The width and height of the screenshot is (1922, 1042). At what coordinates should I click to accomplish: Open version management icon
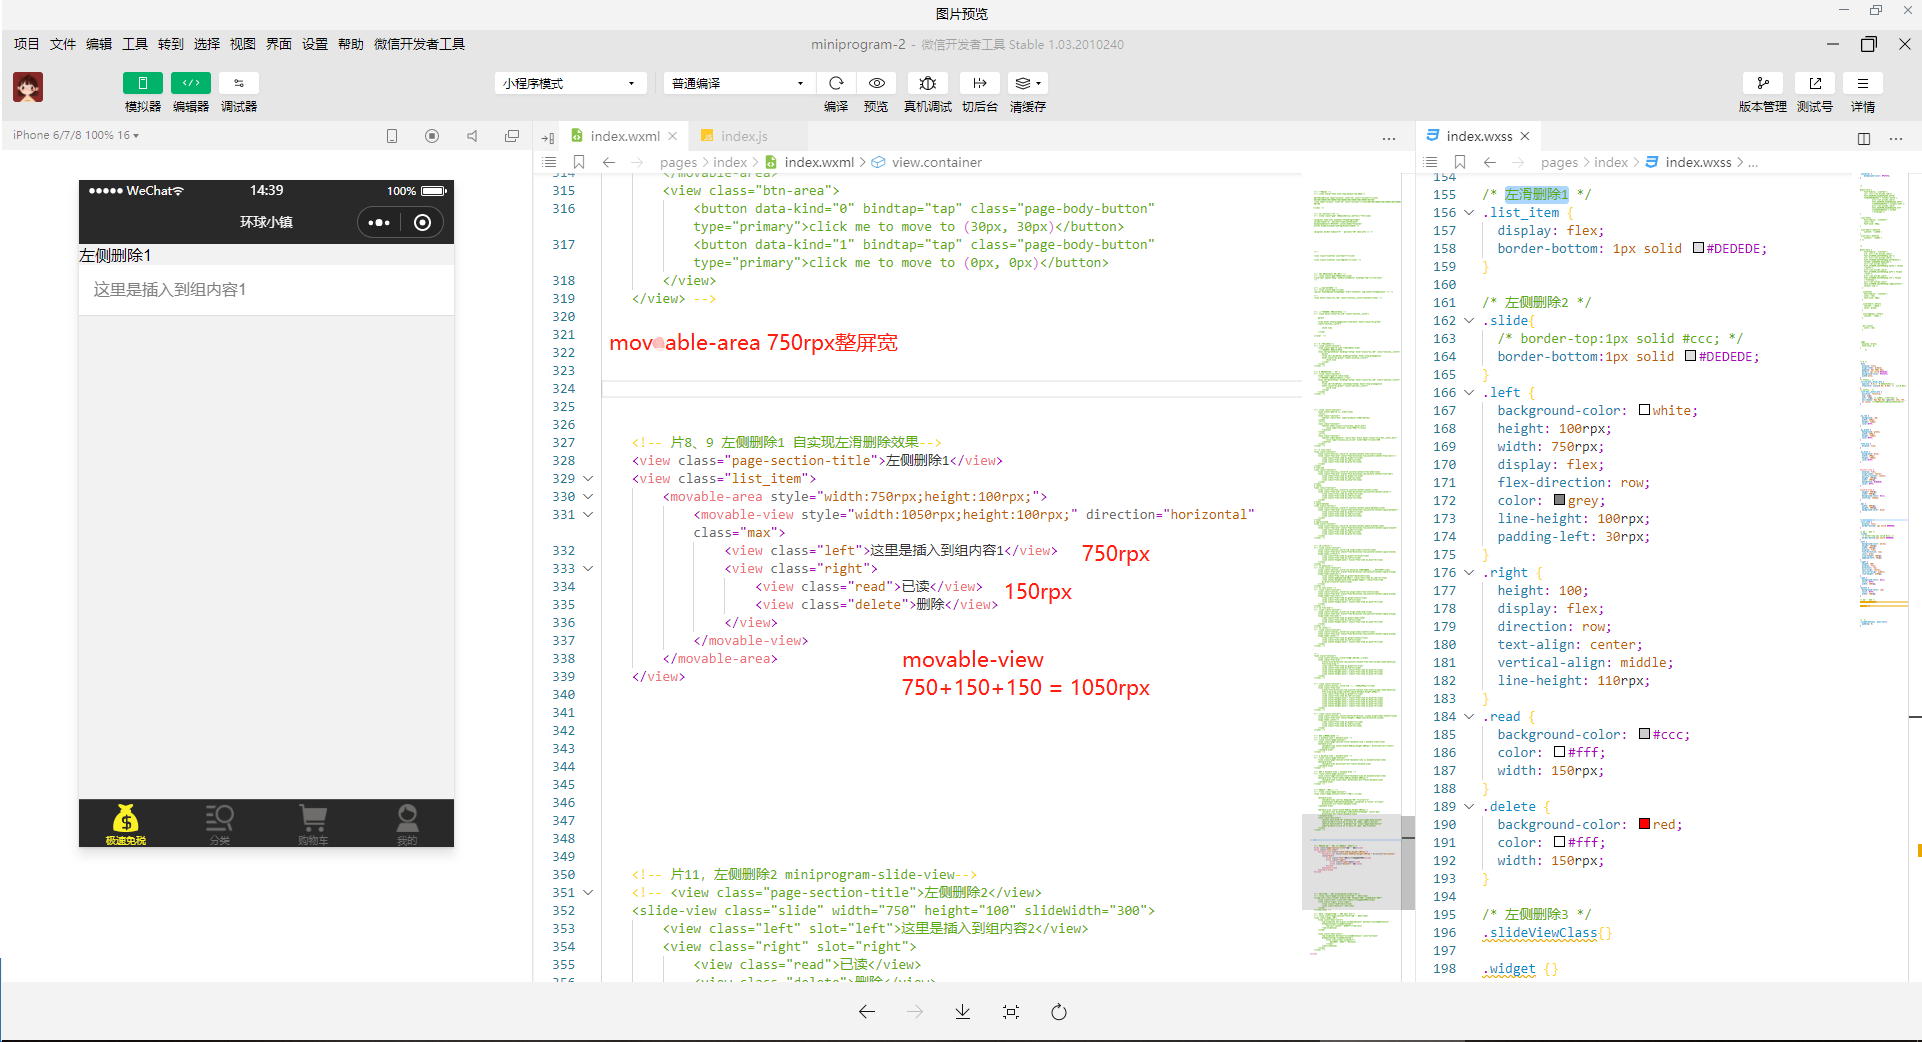(x=1763, y=83)
